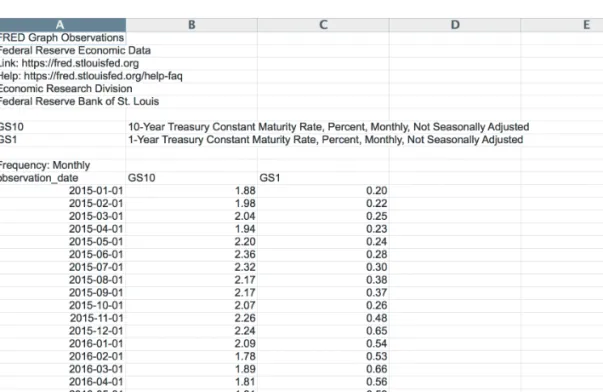Select GS1 value 0.24
Viewport: 603px width, 392px height.
323,241
